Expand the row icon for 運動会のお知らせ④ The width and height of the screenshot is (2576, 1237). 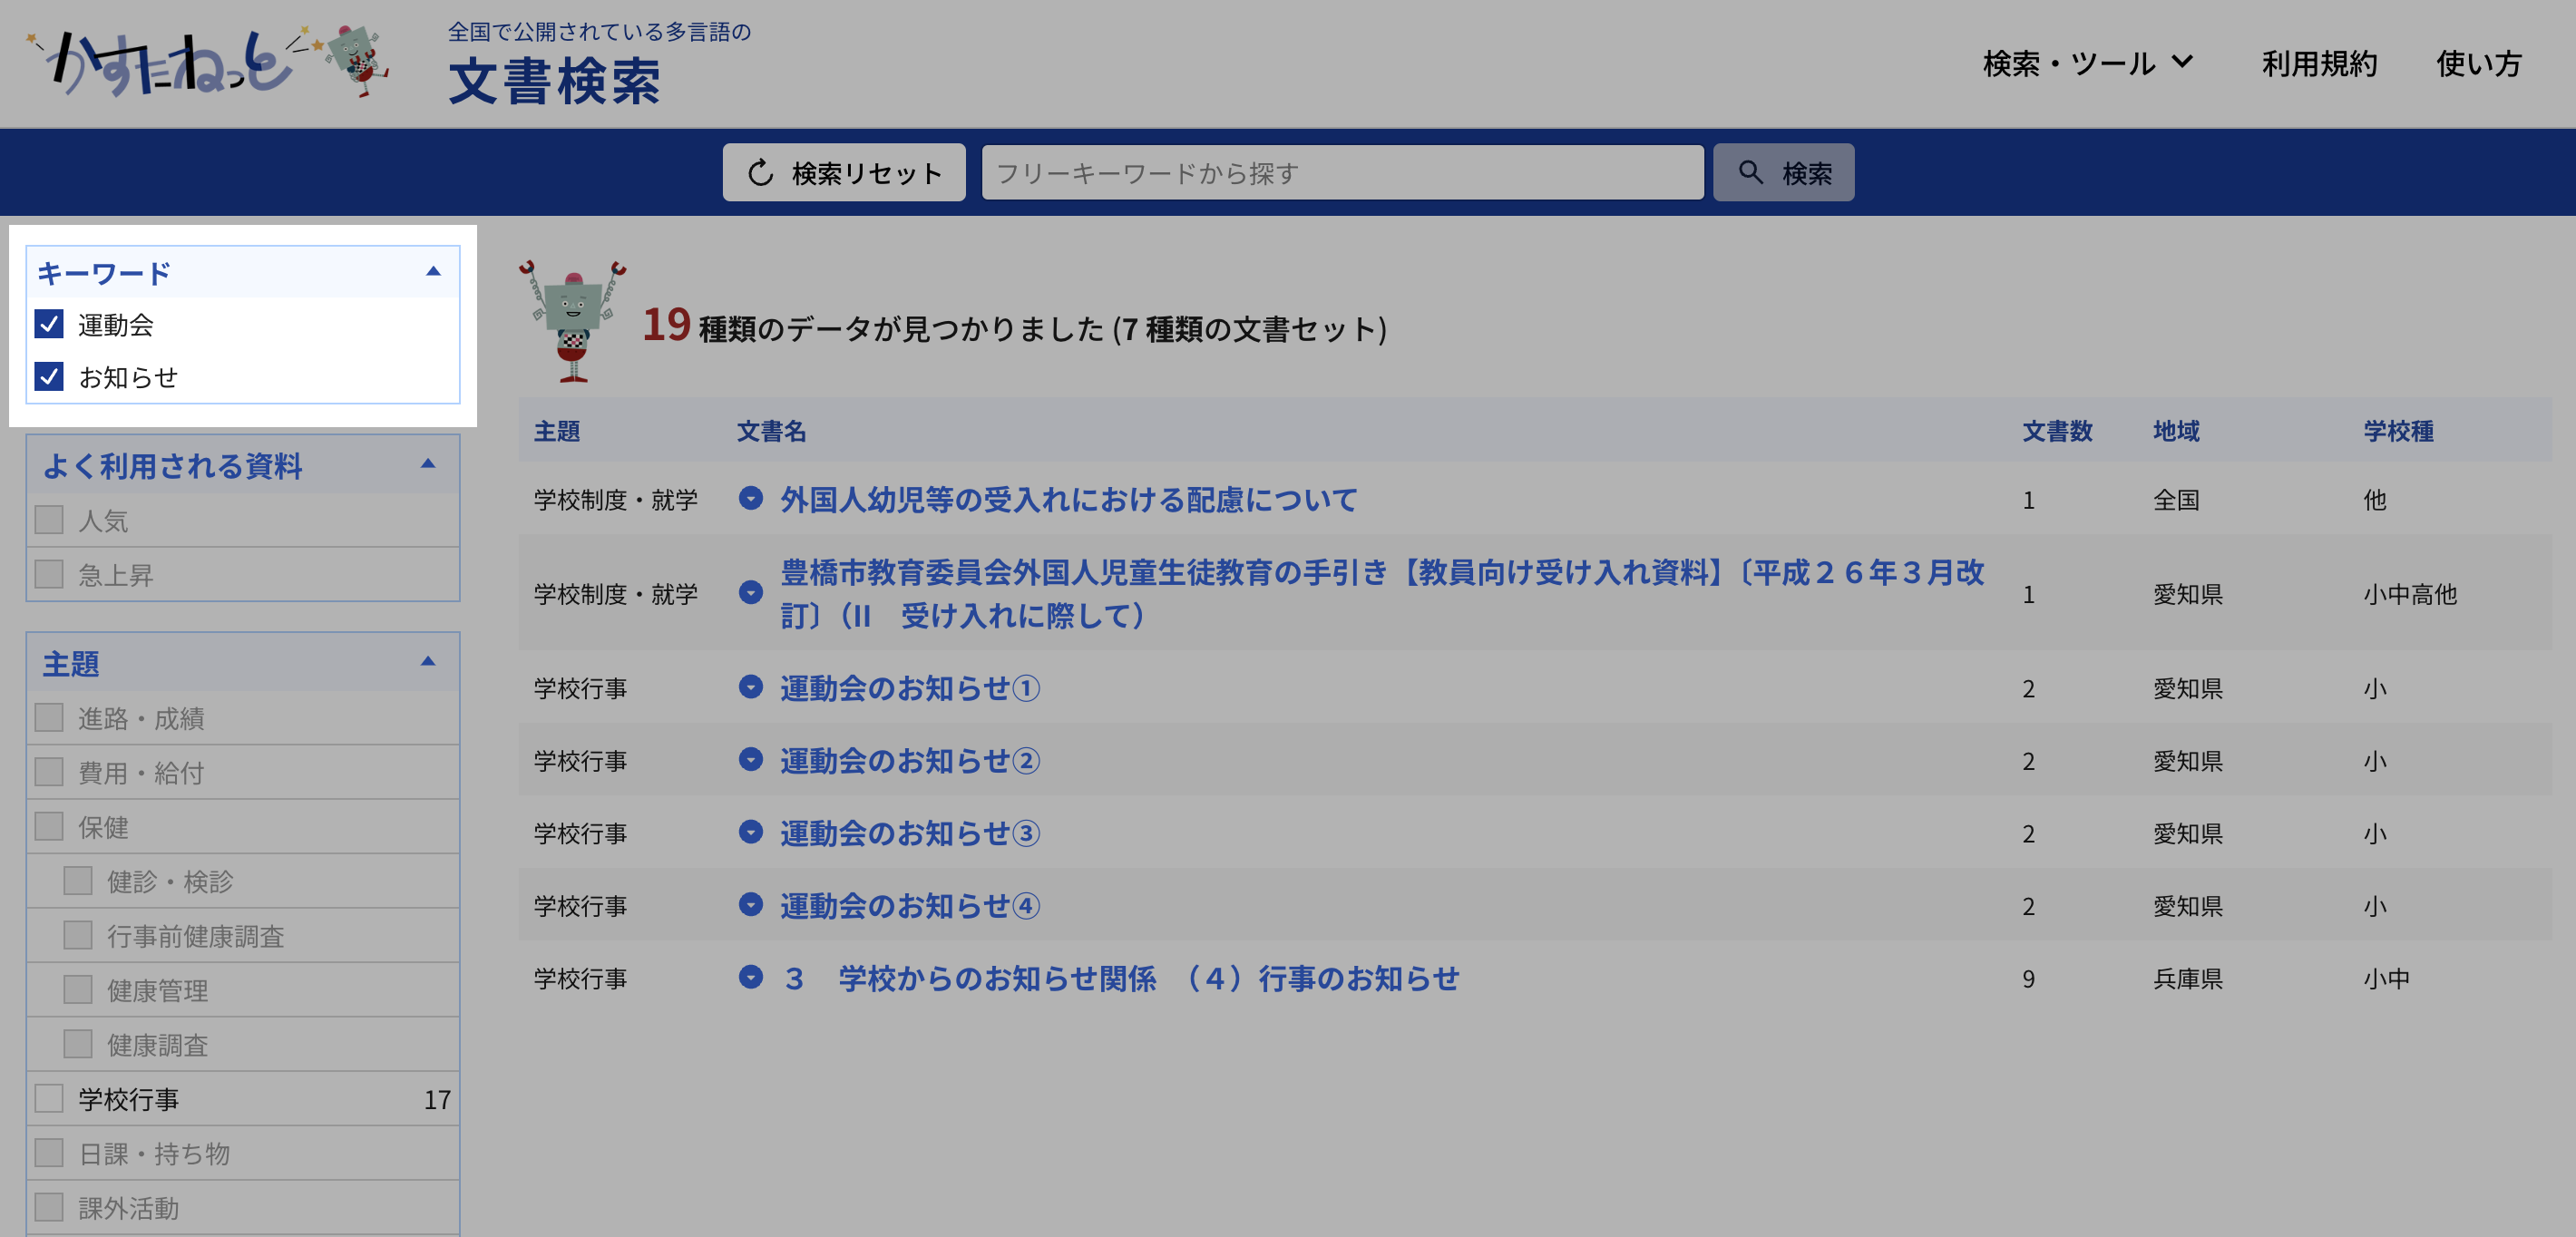(751, 905)
